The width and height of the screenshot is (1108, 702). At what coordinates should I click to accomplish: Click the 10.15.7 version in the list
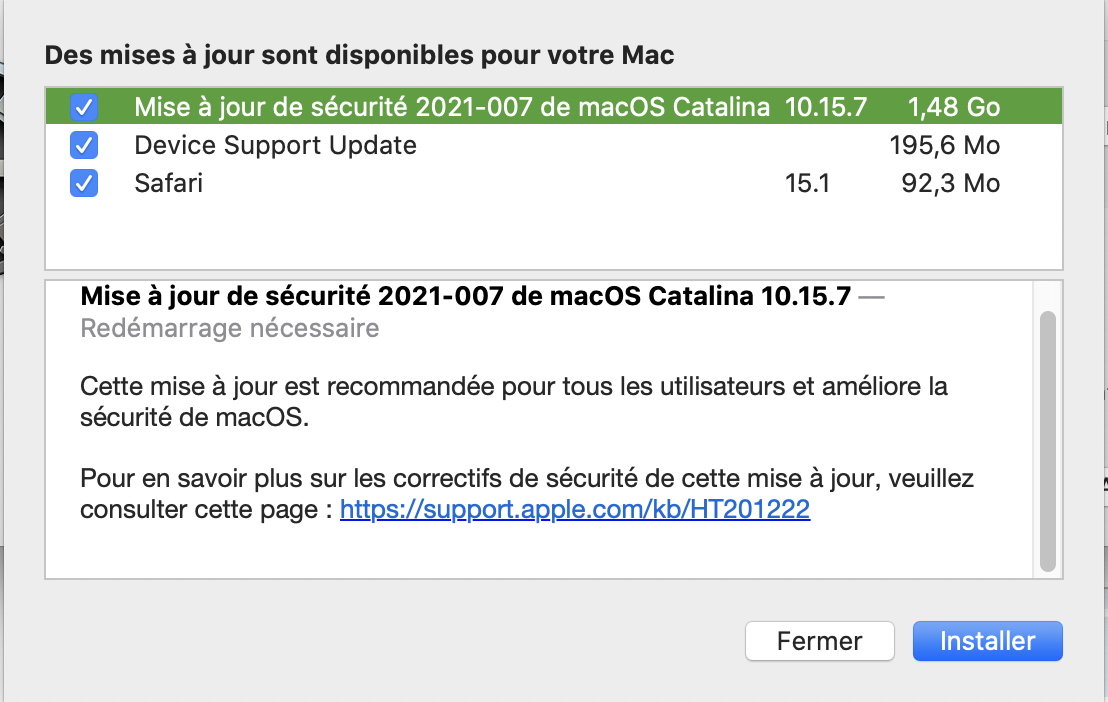point(825,107)
